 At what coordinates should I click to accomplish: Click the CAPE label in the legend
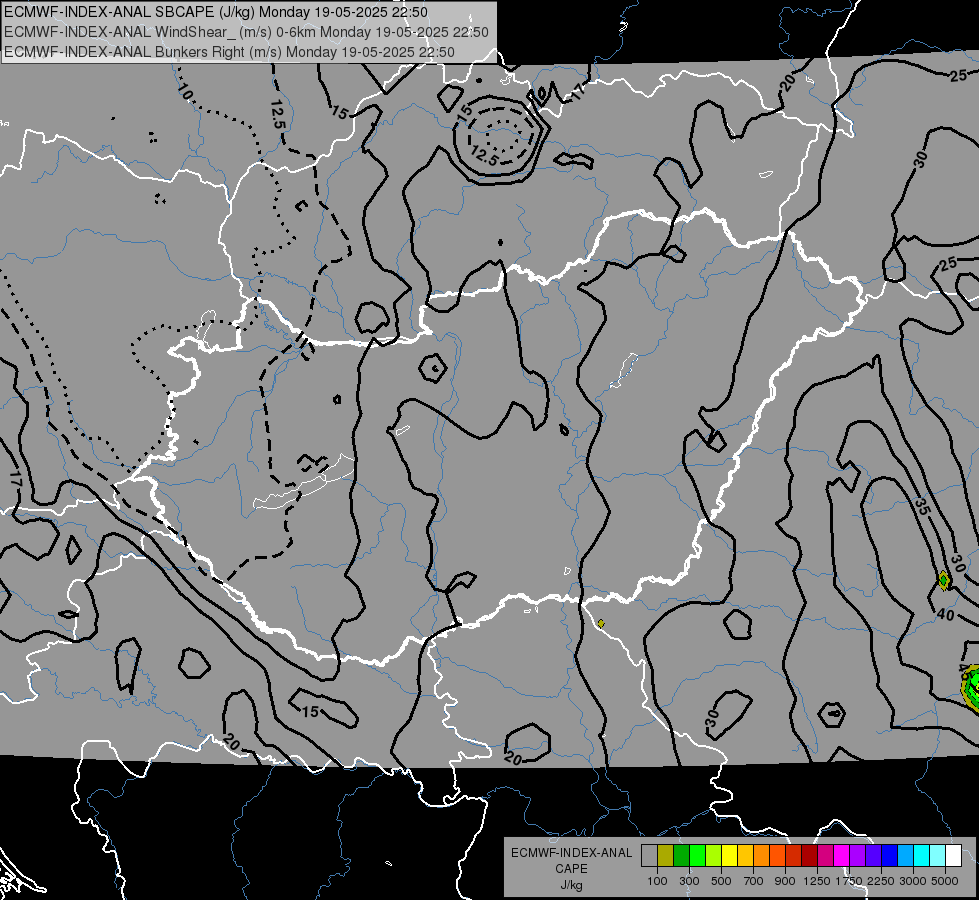[571, 869]
